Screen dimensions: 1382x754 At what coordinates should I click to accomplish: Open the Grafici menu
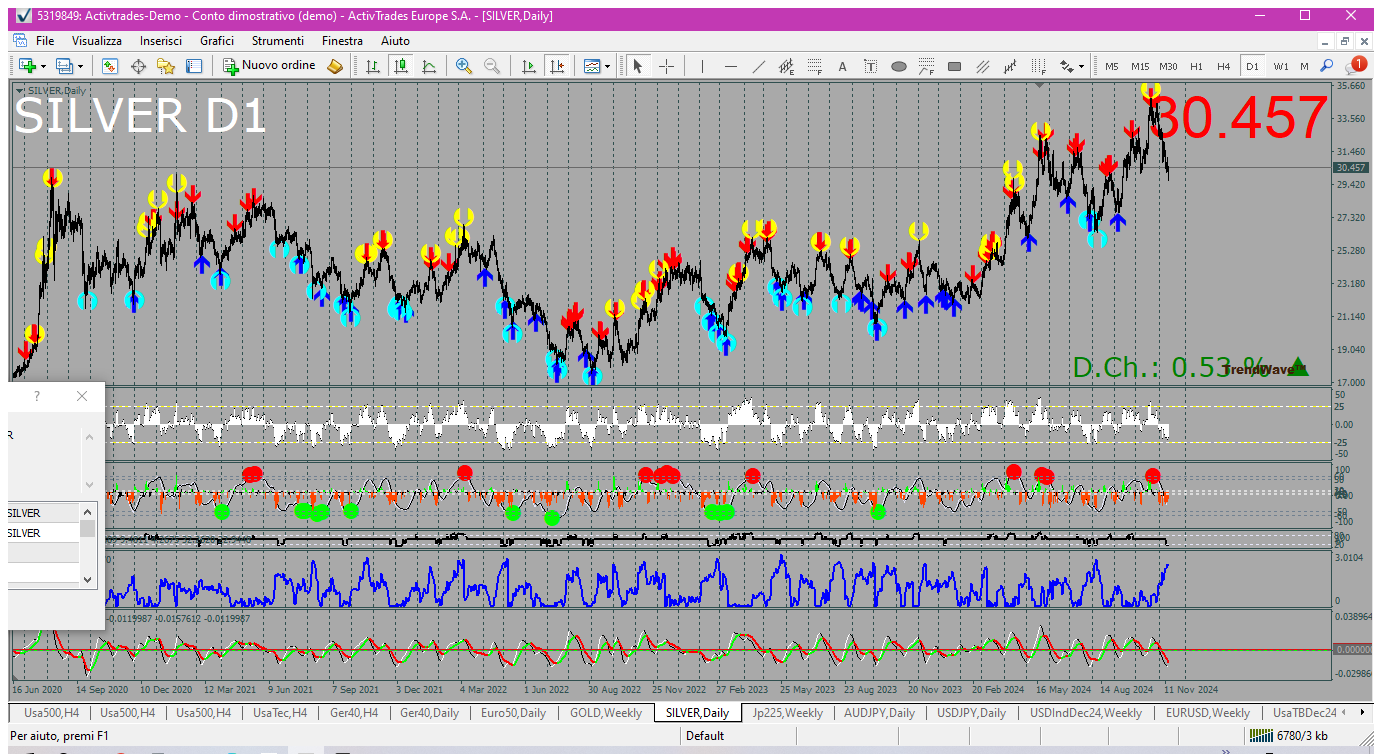[217, 41]
